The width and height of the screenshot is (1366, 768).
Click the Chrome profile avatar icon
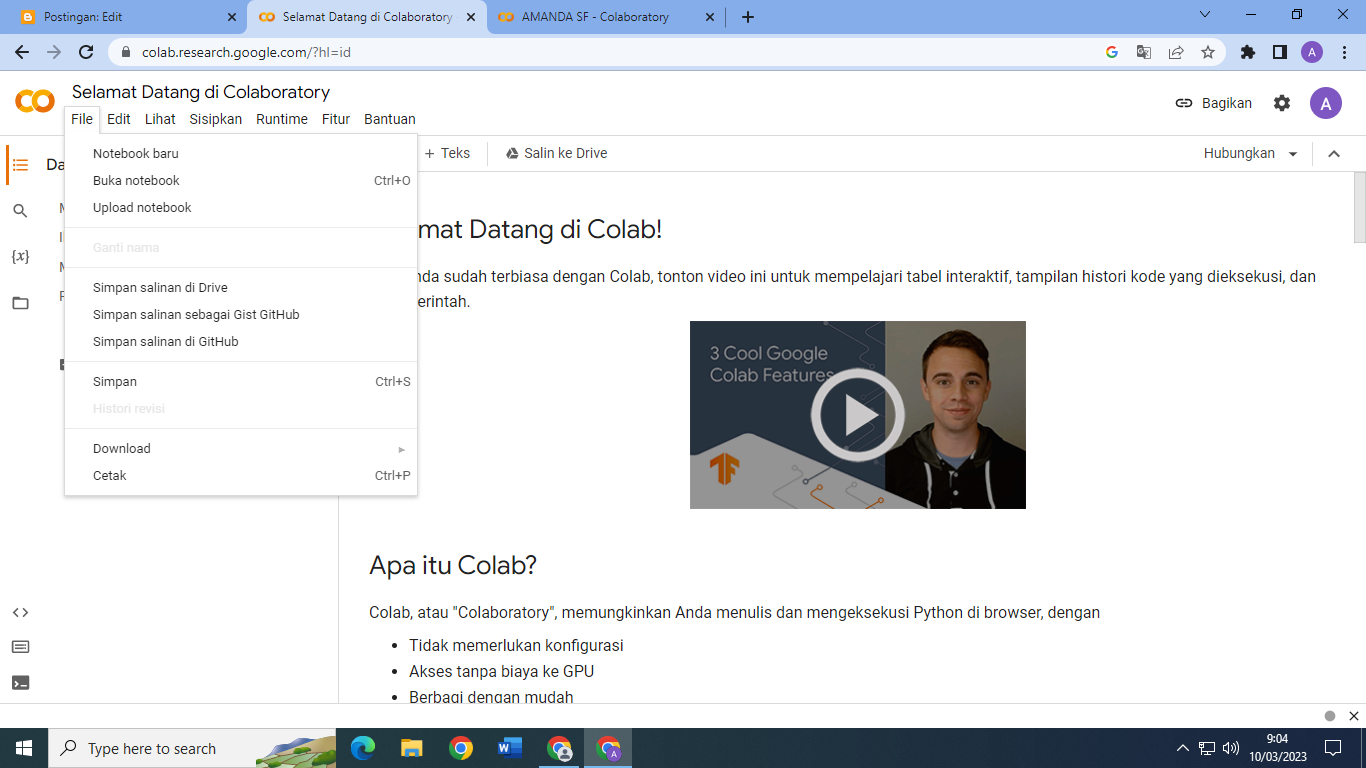click(x=1312, y=52)
